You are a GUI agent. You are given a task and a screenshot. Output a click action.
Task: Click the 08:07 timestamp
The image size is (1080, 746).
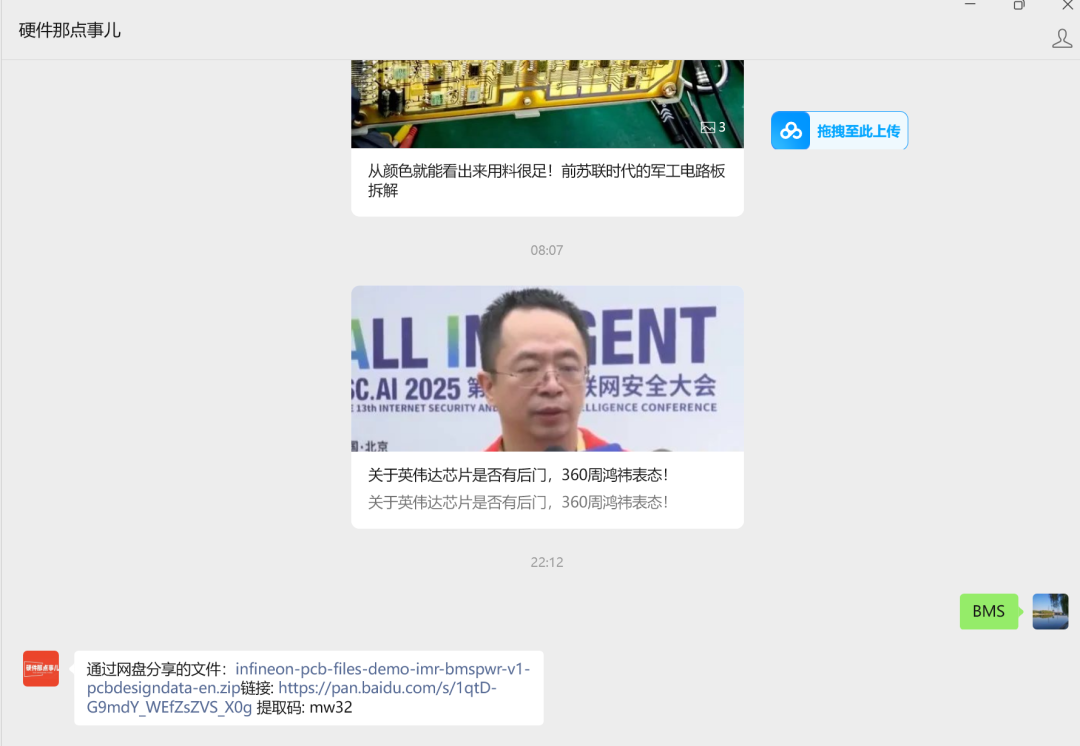547,250
